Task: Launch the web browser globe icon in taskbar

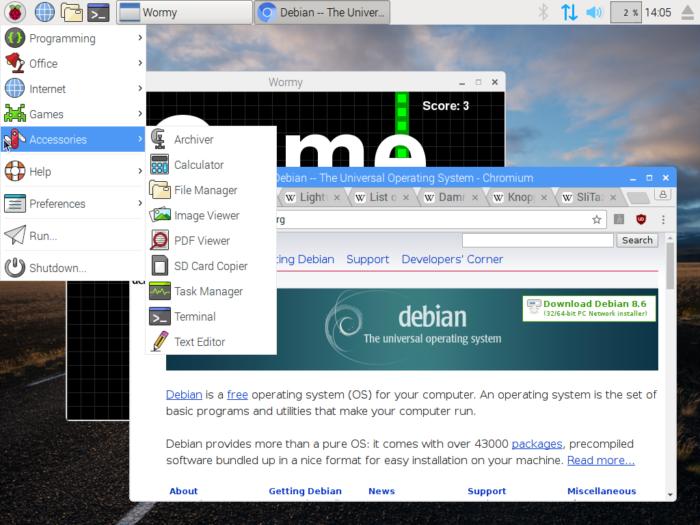Action: pyautogui.click(x=45, y=12)
